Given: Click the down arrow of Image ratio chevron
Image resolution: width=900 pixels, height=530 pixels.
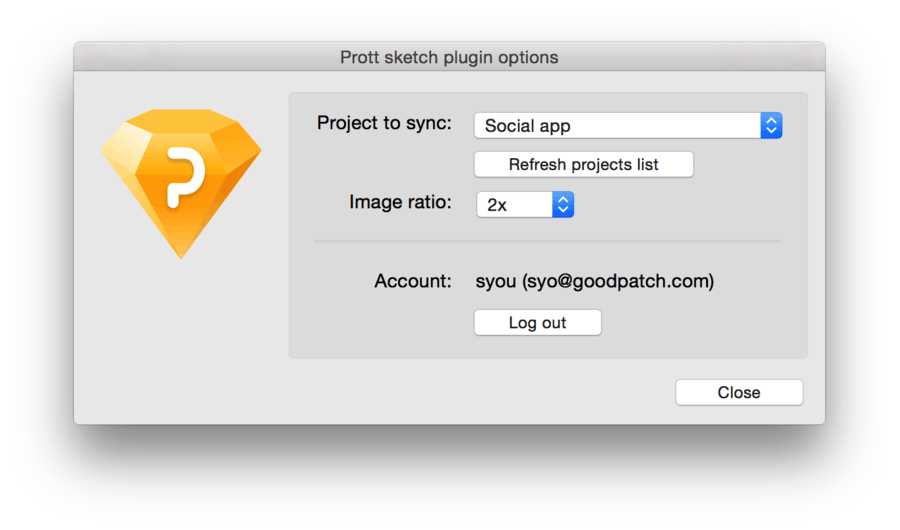Looking at the screenshot, I should 563,210.
